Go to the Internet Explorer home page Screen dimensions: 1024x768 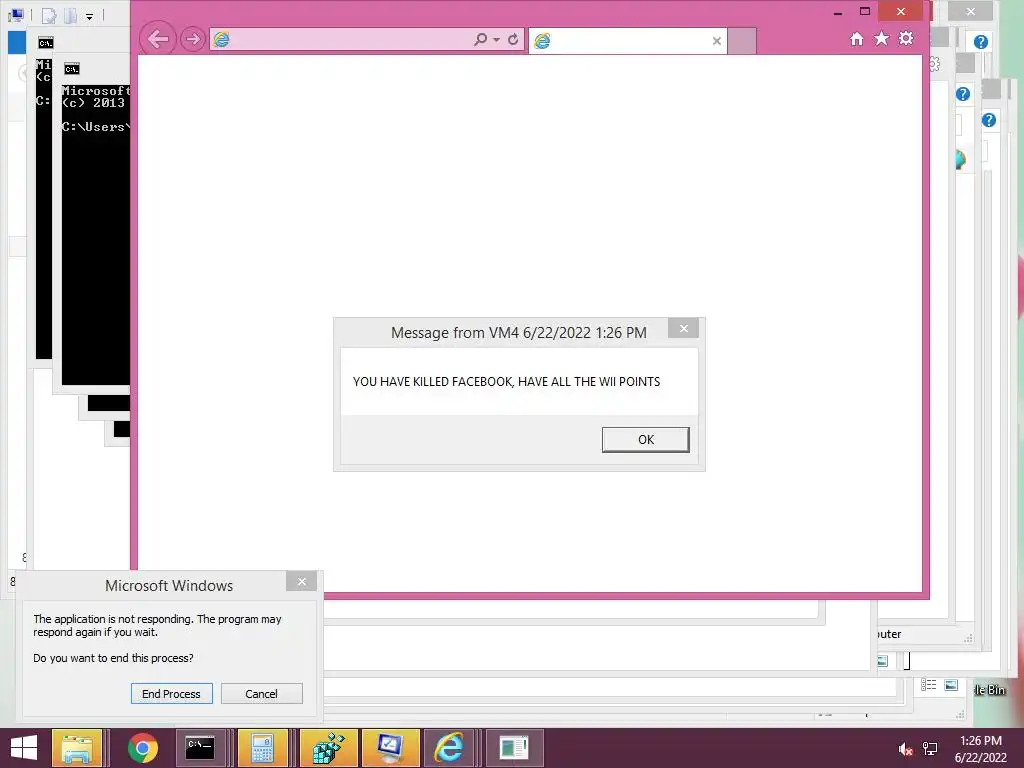(x=856, y=39)
